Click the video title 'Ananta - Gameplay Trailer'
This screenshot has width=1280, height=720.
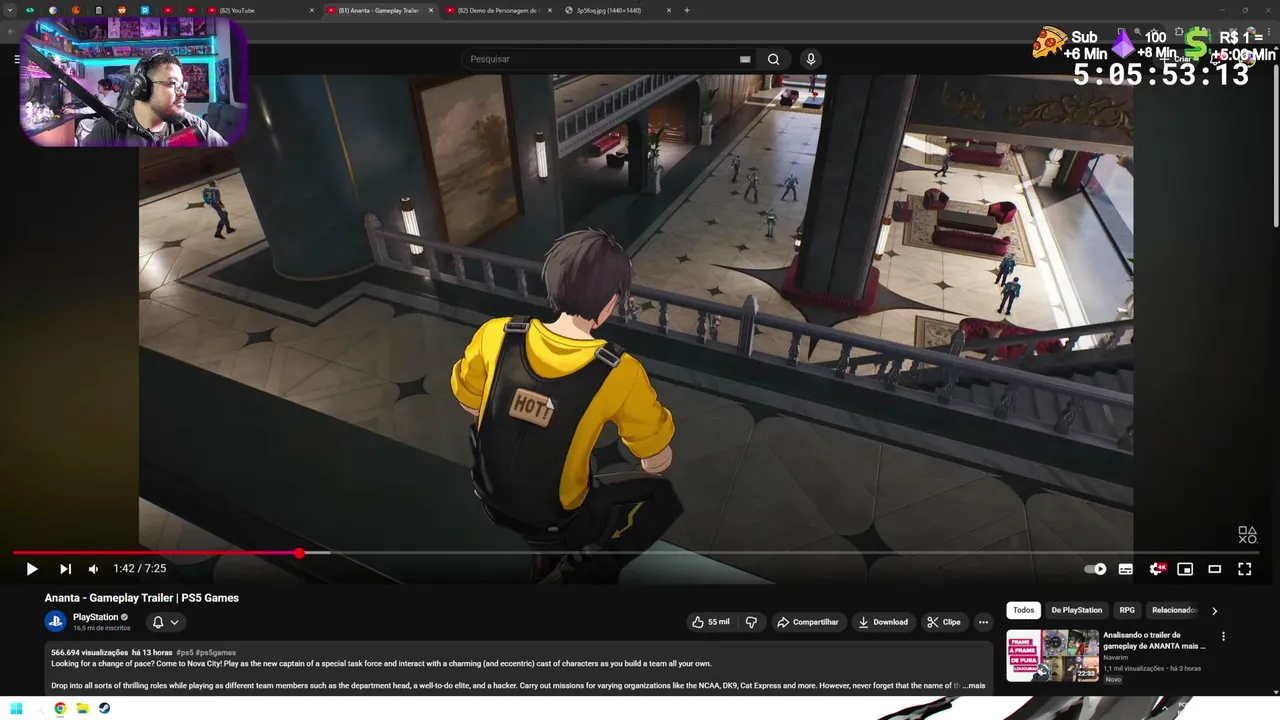pyautogui.click(x=142, y=598)
